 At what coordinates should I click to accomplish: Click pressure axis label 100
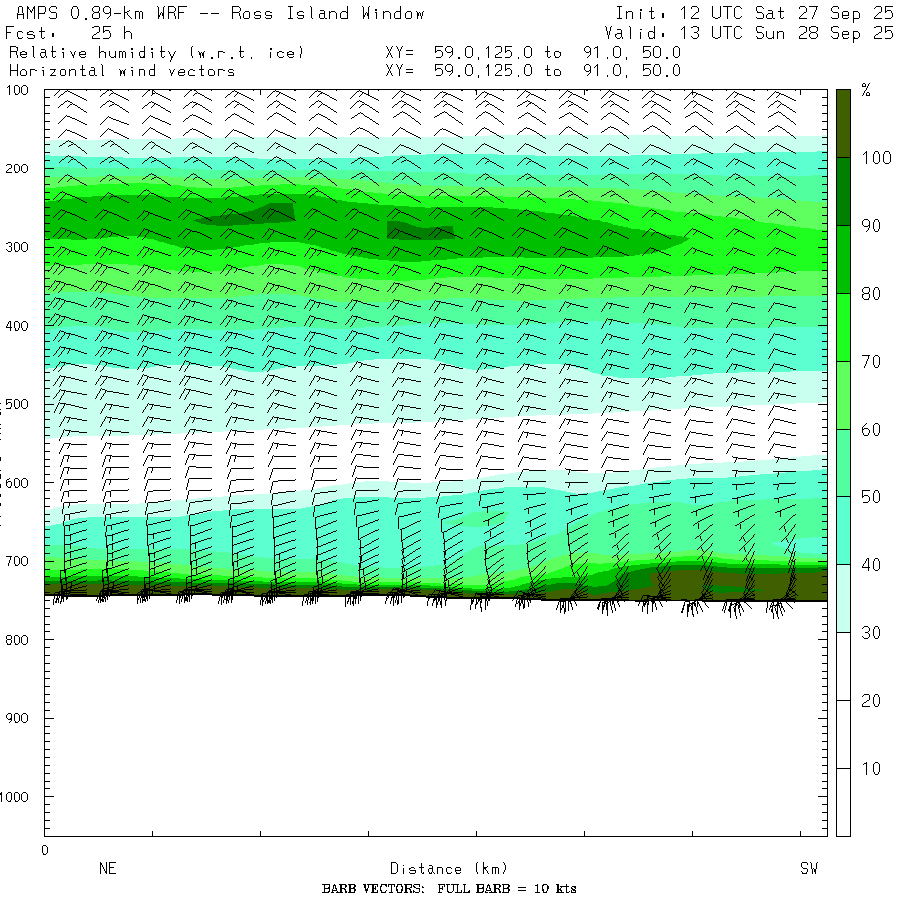[x=17, y=90]
